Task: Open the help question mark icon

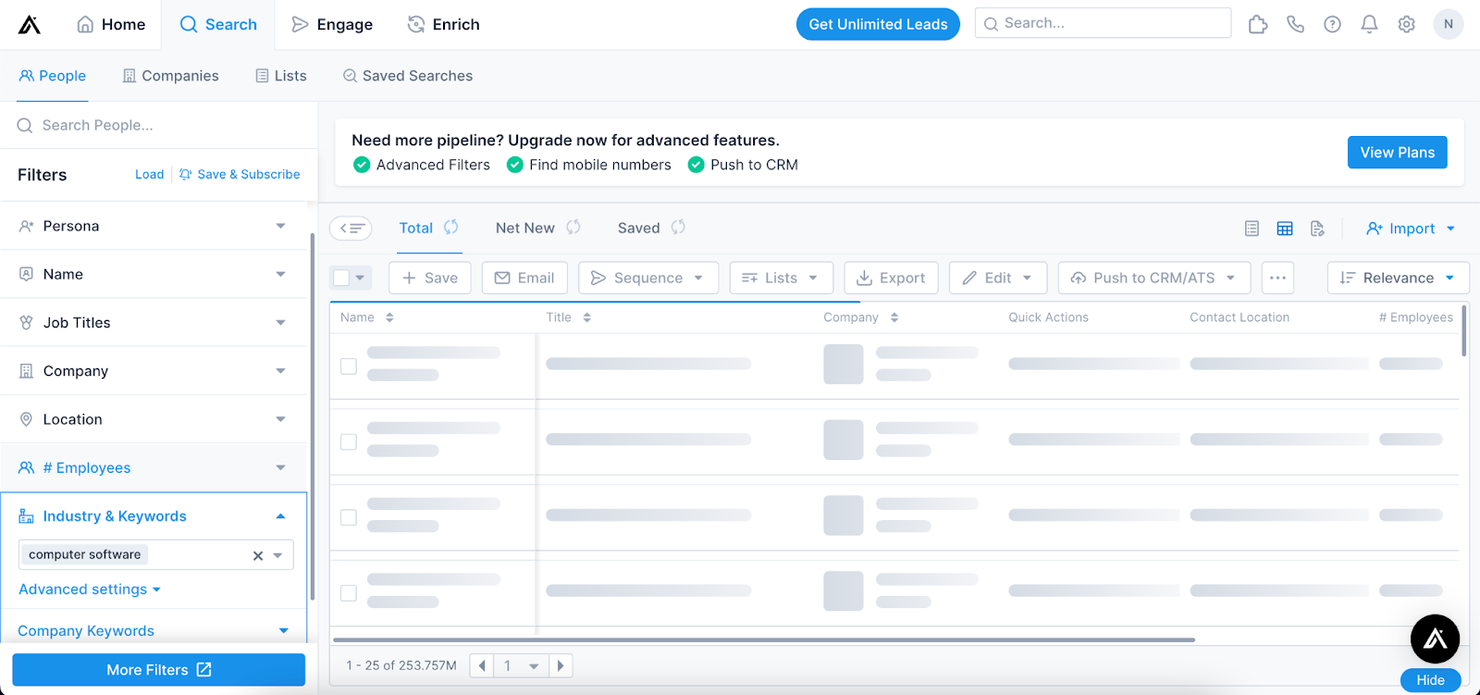Action: click(1332, 23)
